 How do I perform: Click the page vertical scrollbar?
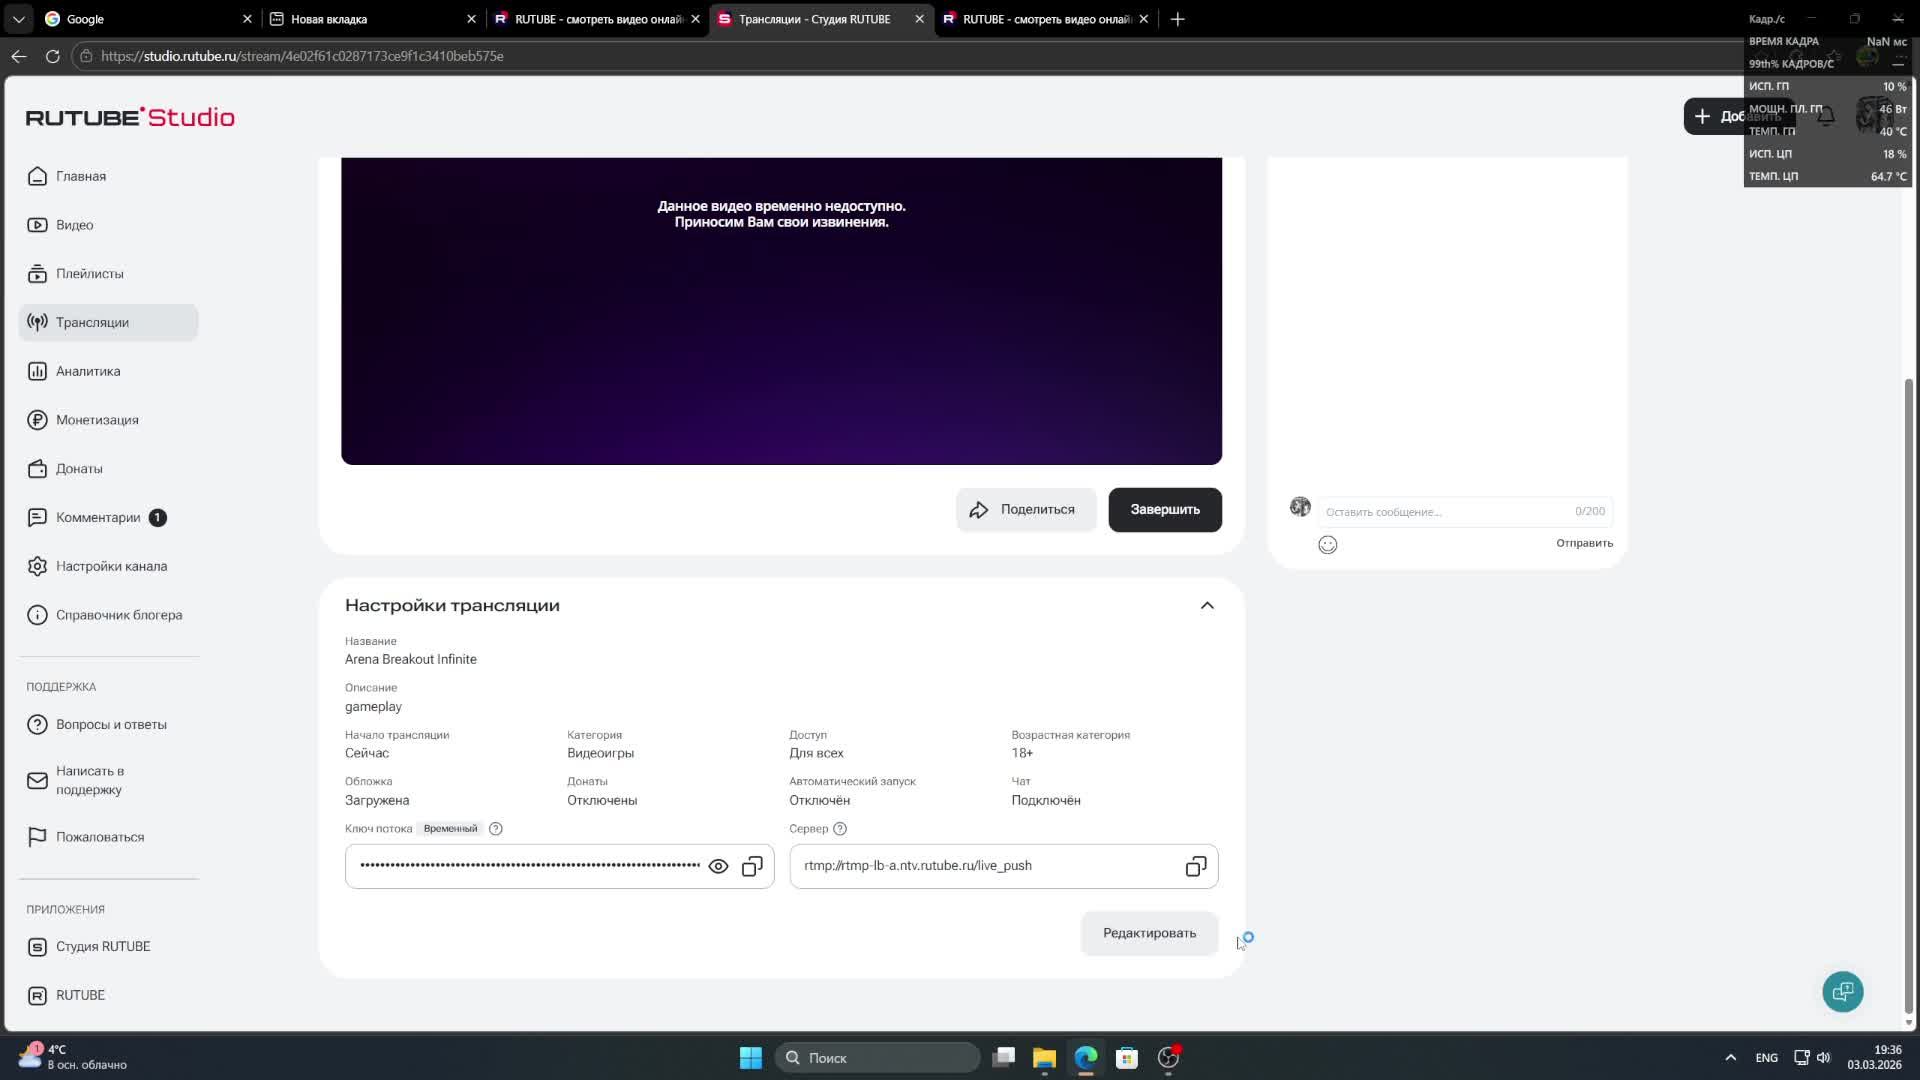coord(1908,690)
